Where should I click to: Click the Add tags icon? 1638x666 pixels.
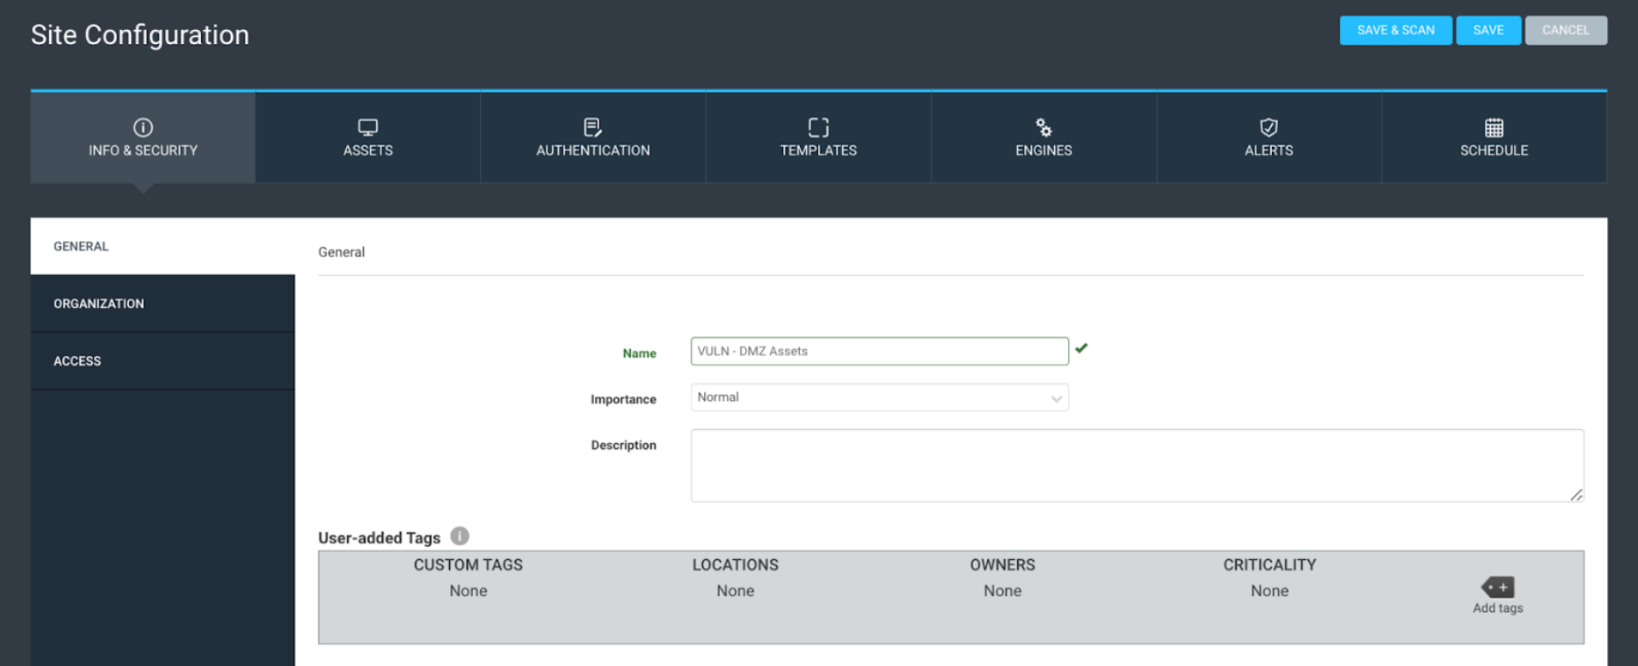pyautogui.click(x=1497, y=588)
